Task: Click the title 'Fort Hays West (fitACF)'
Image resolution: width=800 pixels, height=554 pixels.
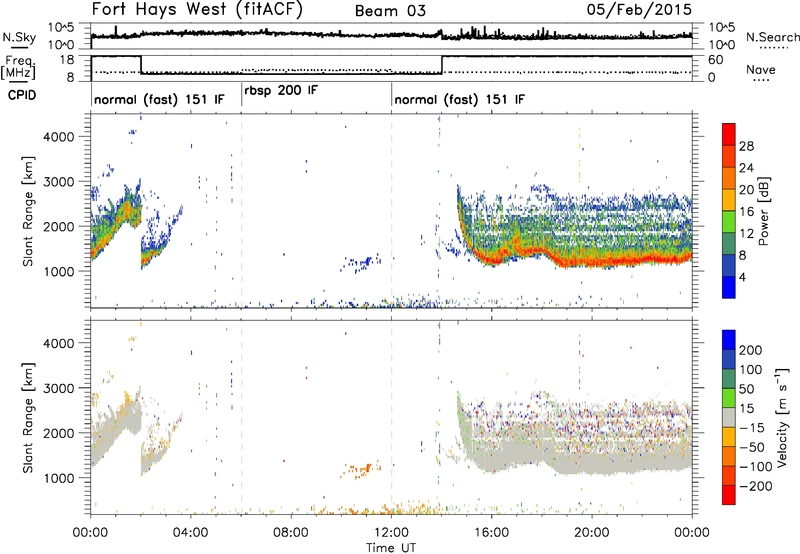Action: coord(197,9)
